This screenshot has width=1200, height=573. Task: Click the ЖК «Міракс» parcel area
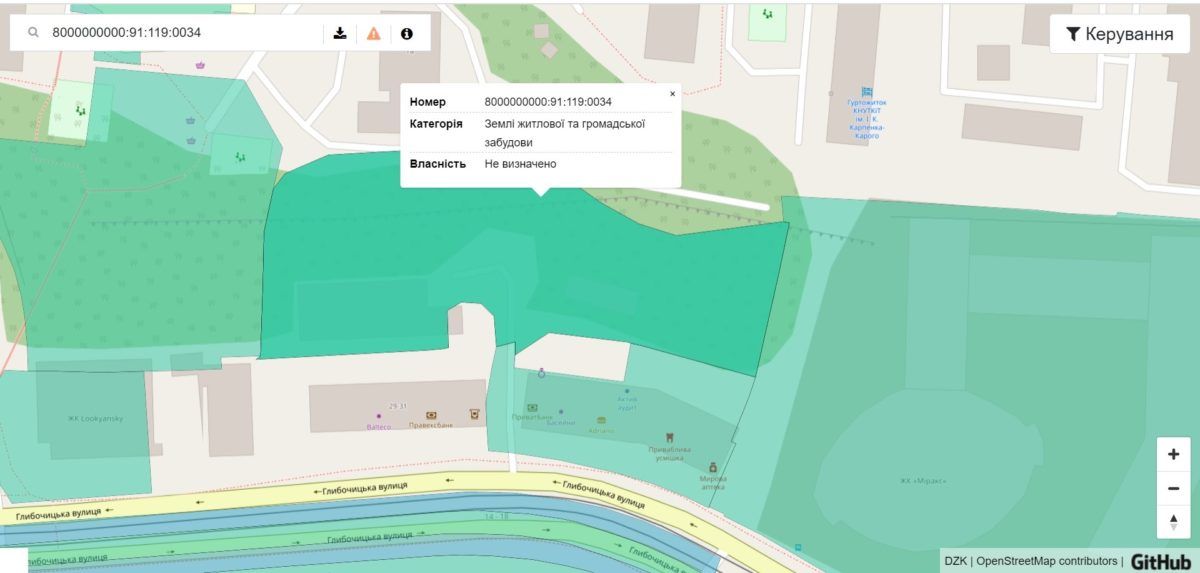(x=922, y=481)
